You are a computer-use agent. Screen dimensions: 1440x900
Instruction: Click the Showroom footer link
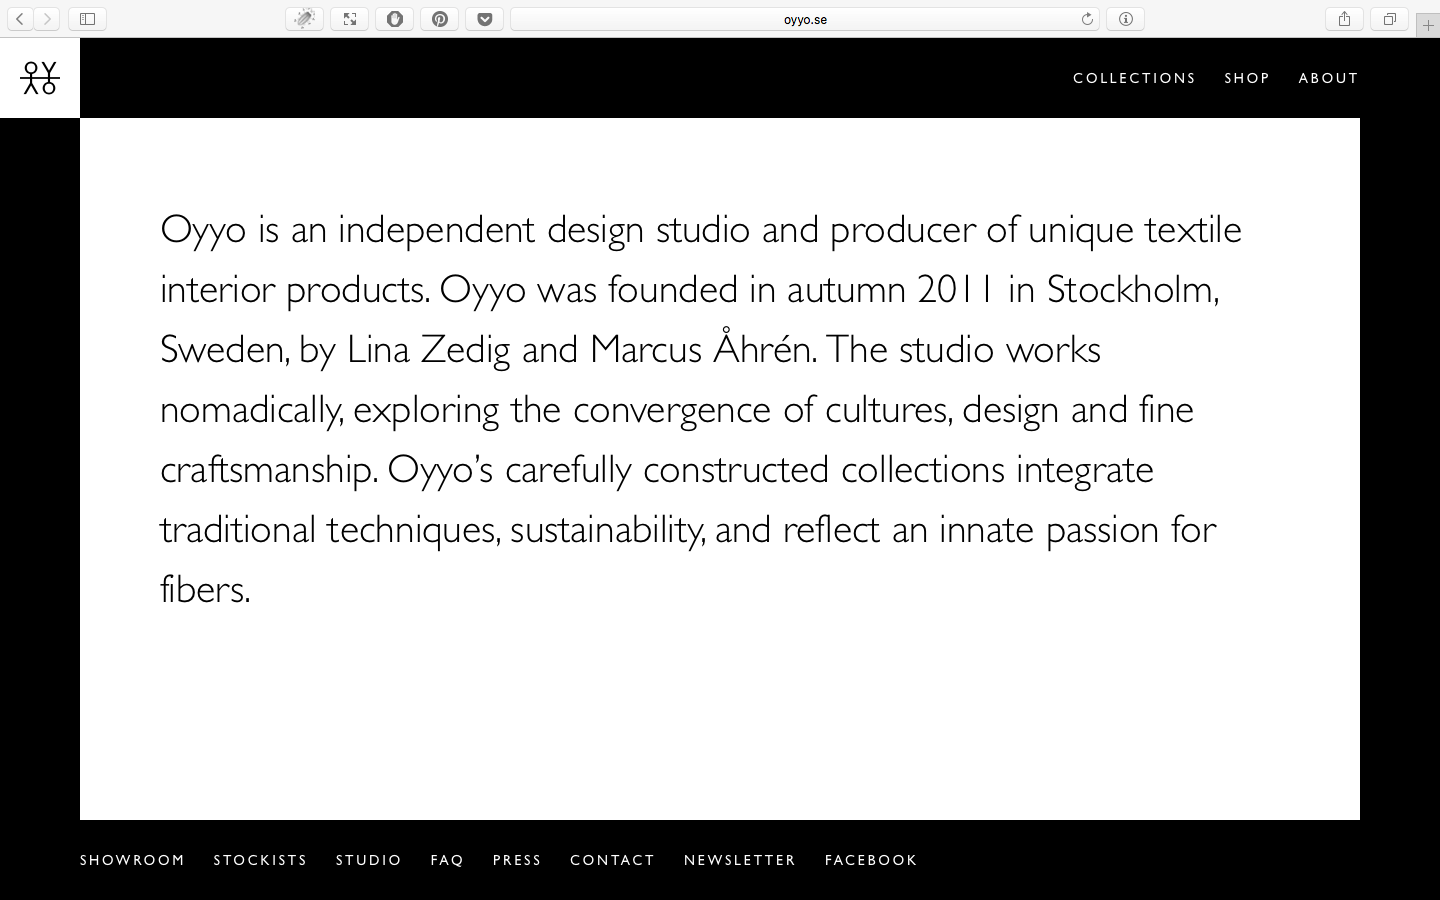(x=132, y=860)
